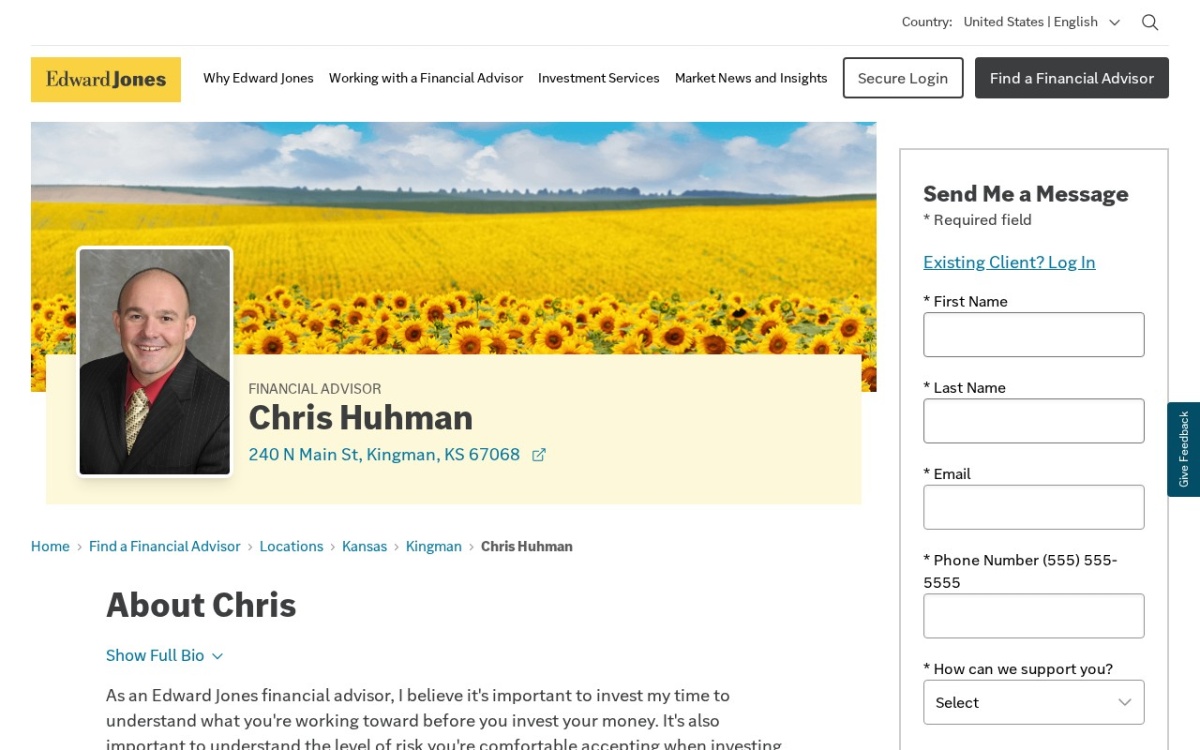
Task: Focus the First Name field
Action: click(1033, 334)
